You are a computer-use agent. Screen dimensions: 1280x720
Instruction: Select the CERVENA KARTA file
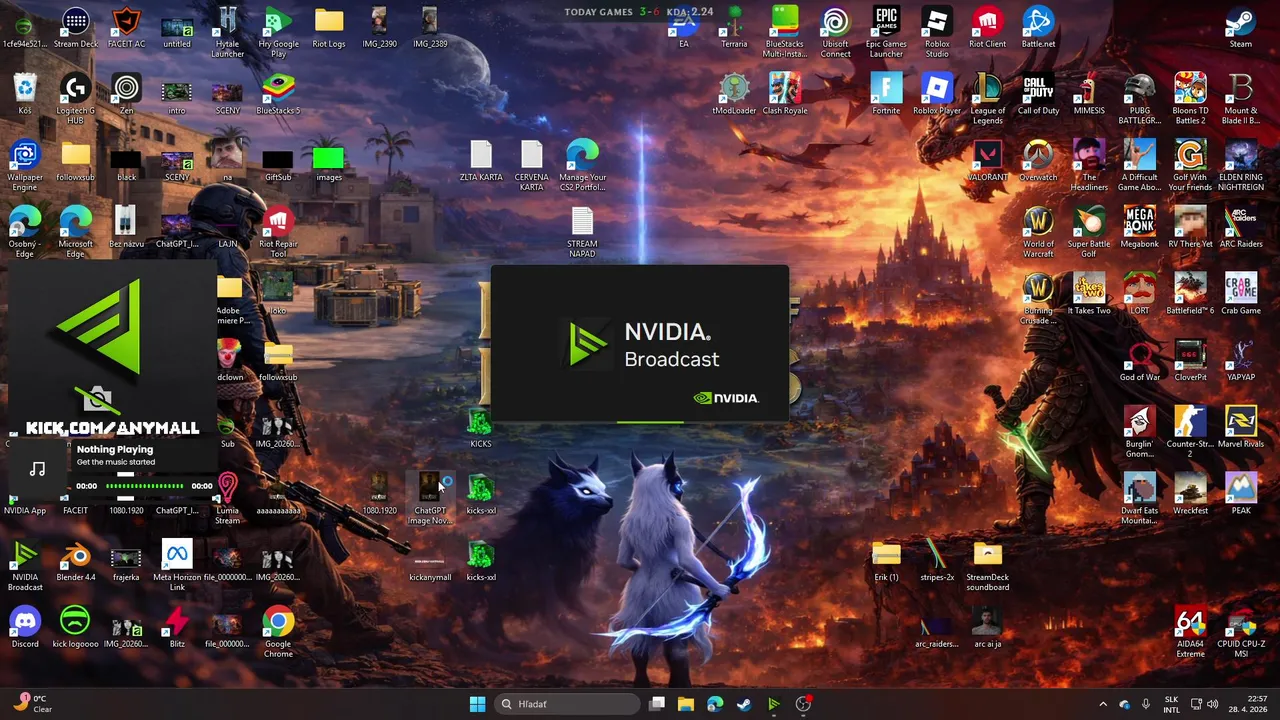click(x=532, y=166)
